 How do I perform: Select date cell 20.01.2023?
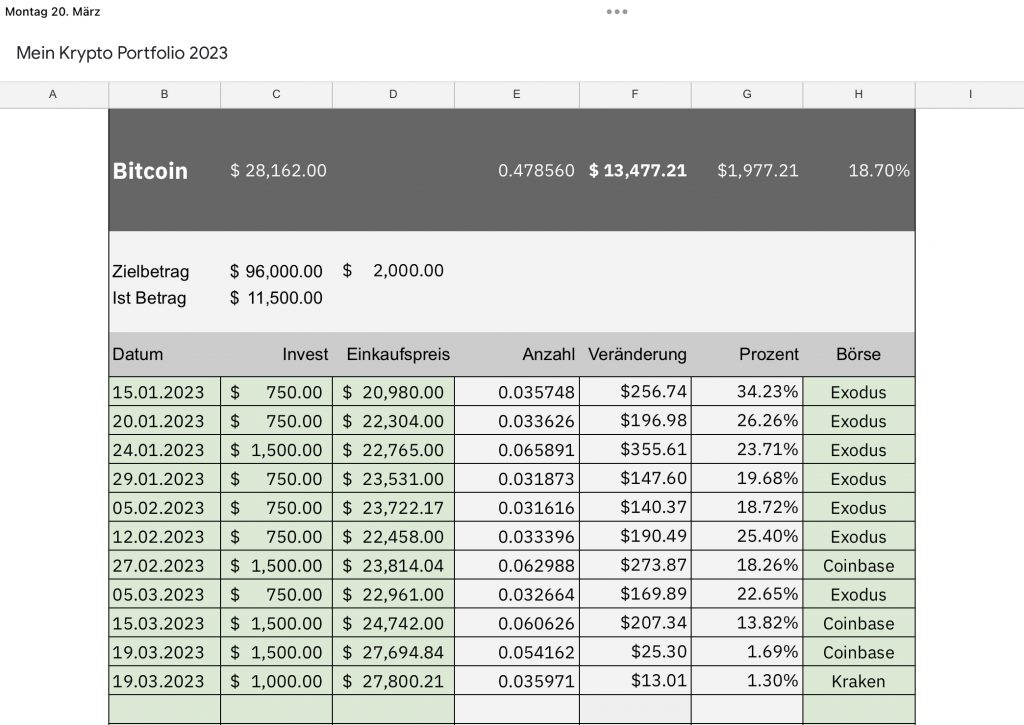click(x=165, y=421)
